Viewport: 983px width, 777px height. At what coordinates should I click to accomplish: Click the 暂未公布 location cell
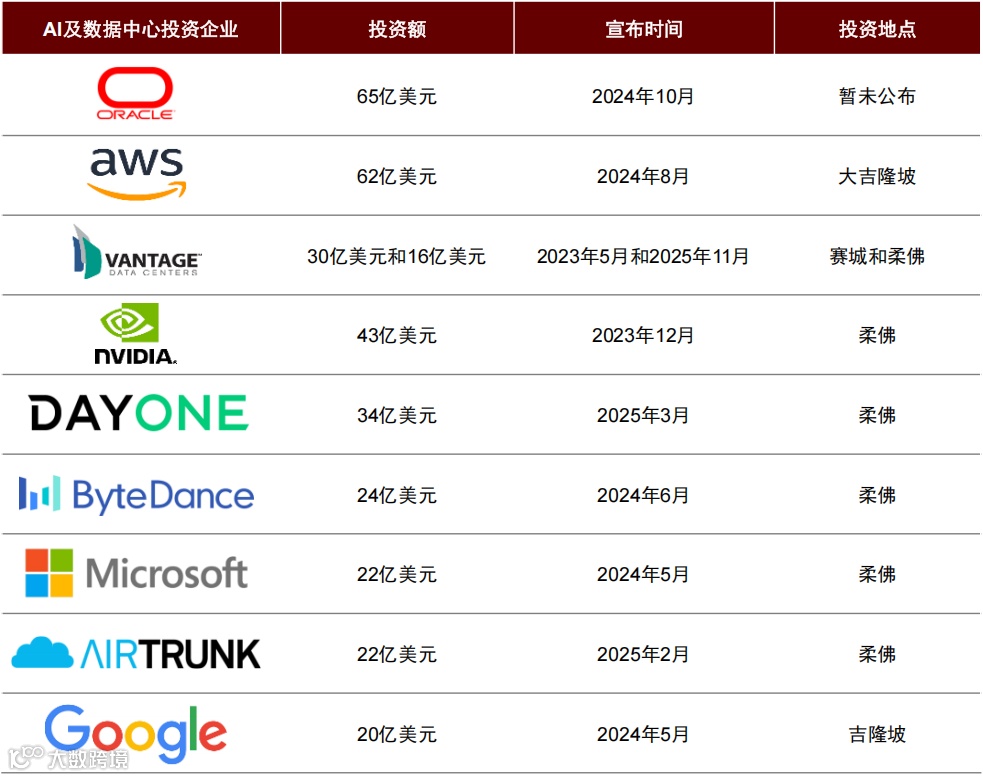(877, 96)
